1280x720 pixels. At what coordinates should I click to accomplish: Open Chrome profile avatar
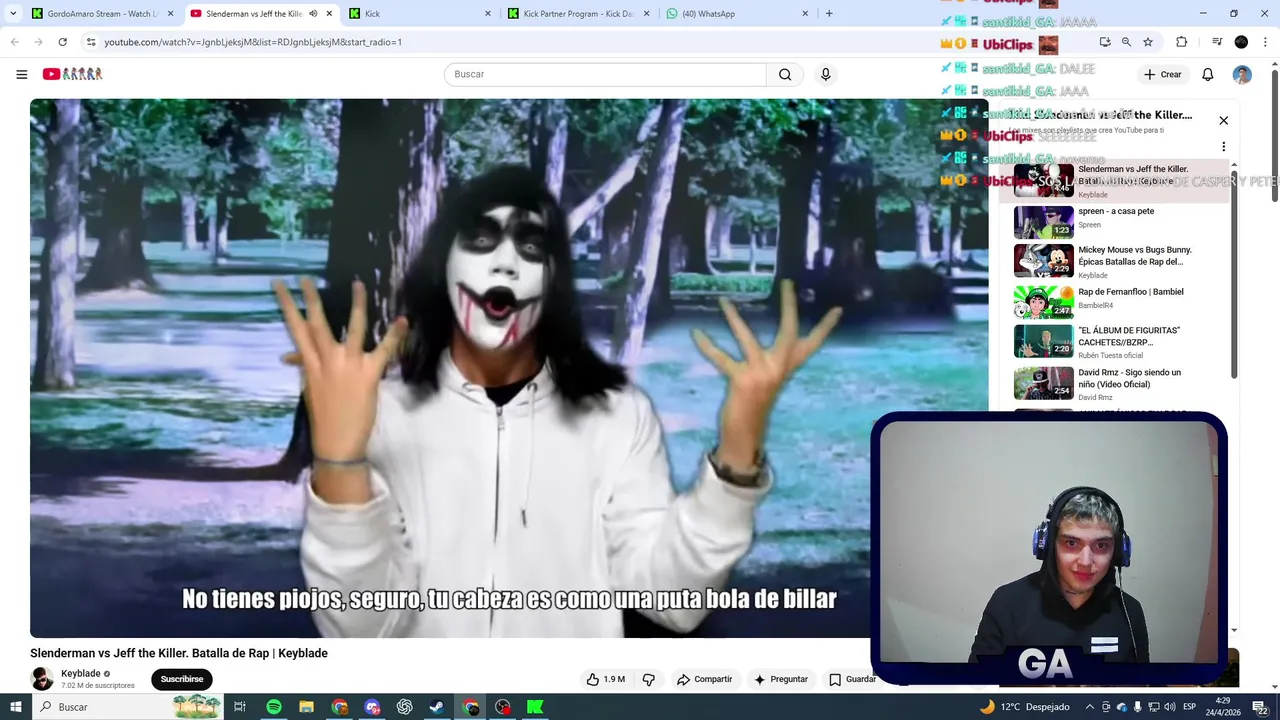[x=1241, y=42]
